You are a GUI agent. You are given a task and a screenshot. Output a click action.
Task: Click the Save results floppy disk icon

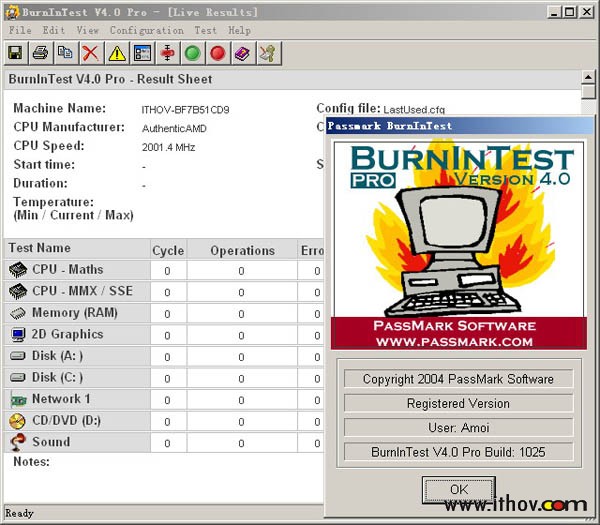[15, 53]
